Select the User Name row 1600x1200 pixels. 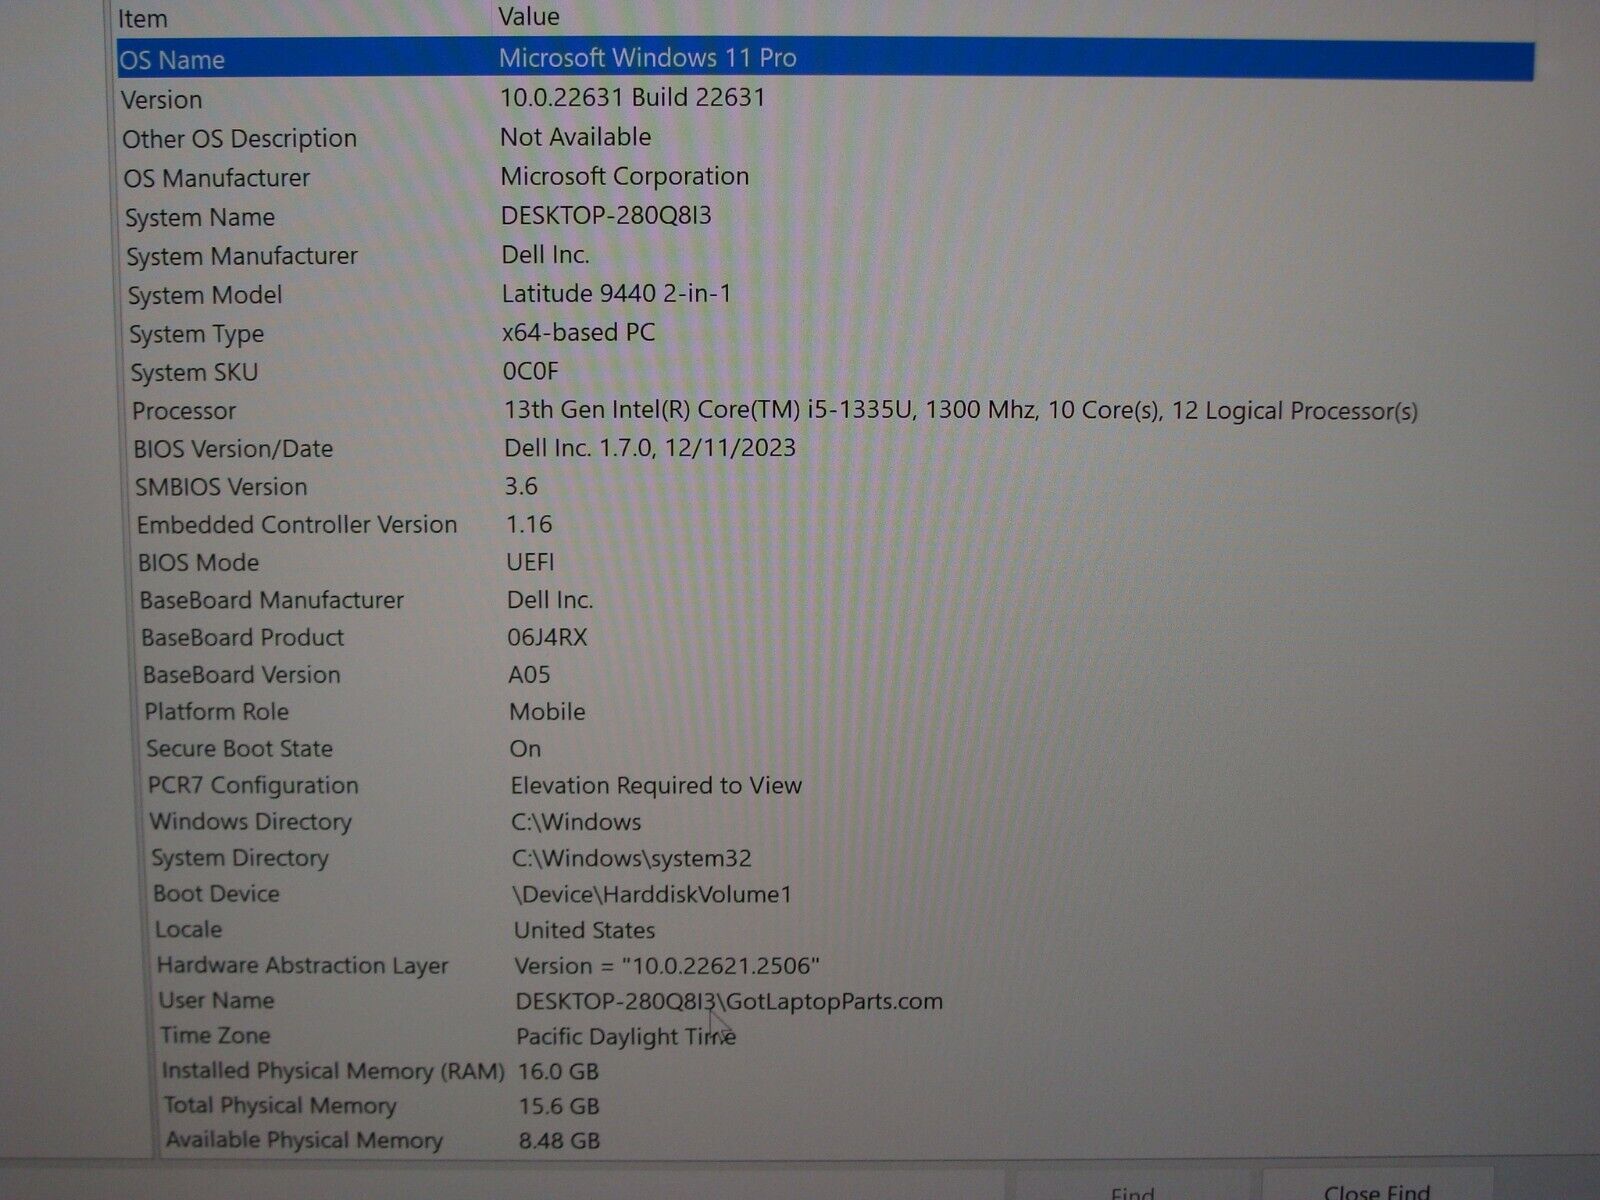[x=216, y=1001]
